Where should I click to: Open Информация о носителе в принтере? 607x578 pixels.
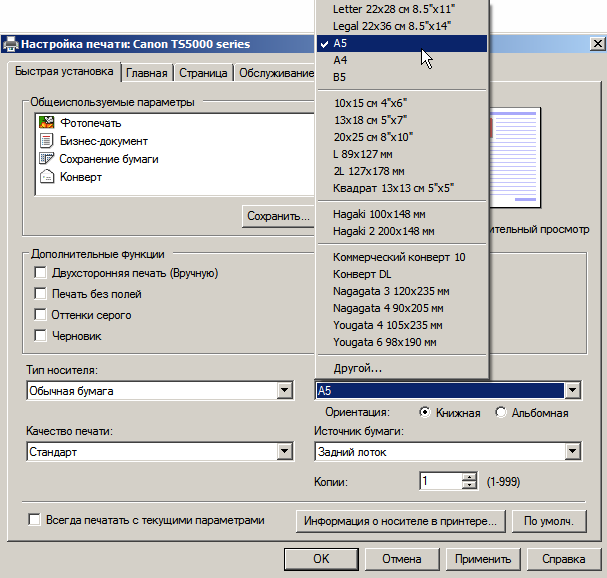[401, 521]
